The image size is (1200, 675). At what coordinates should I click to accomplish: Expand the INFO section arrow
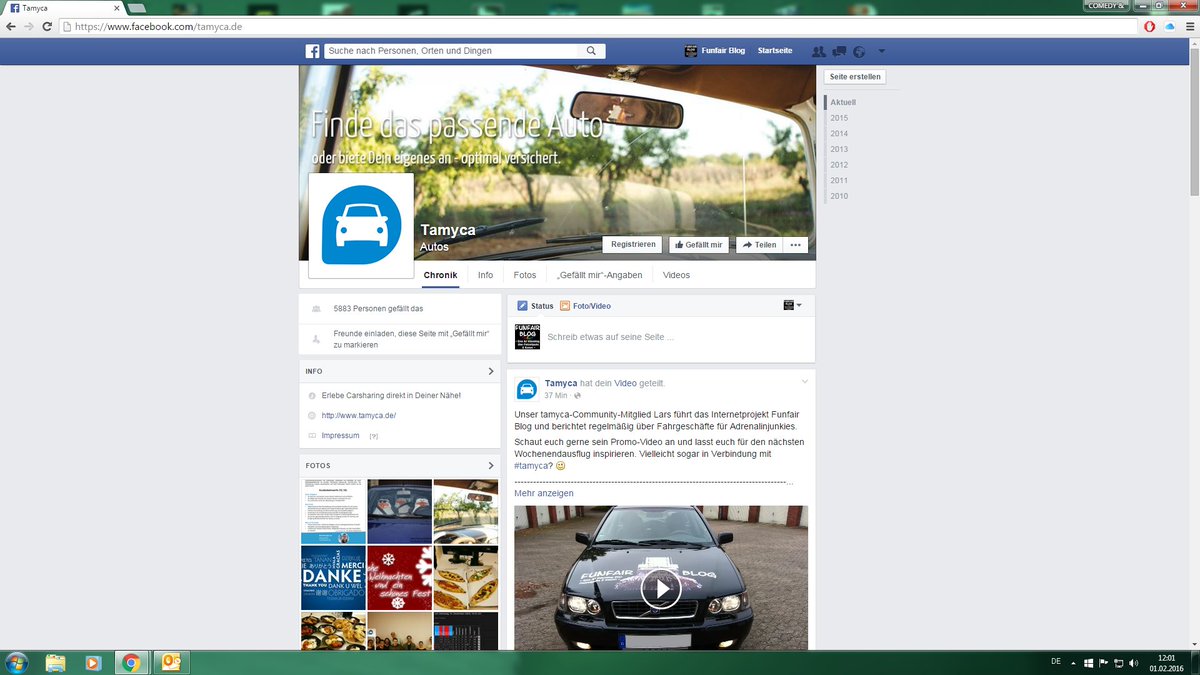click(x=491, y=371)
